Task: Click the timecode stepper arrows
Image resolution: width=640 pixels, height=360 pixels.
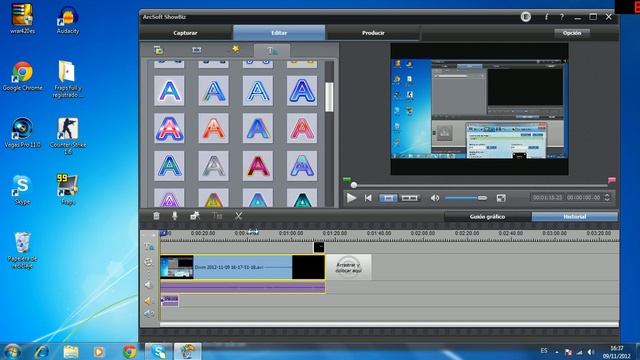Action: tap(607, 198)
